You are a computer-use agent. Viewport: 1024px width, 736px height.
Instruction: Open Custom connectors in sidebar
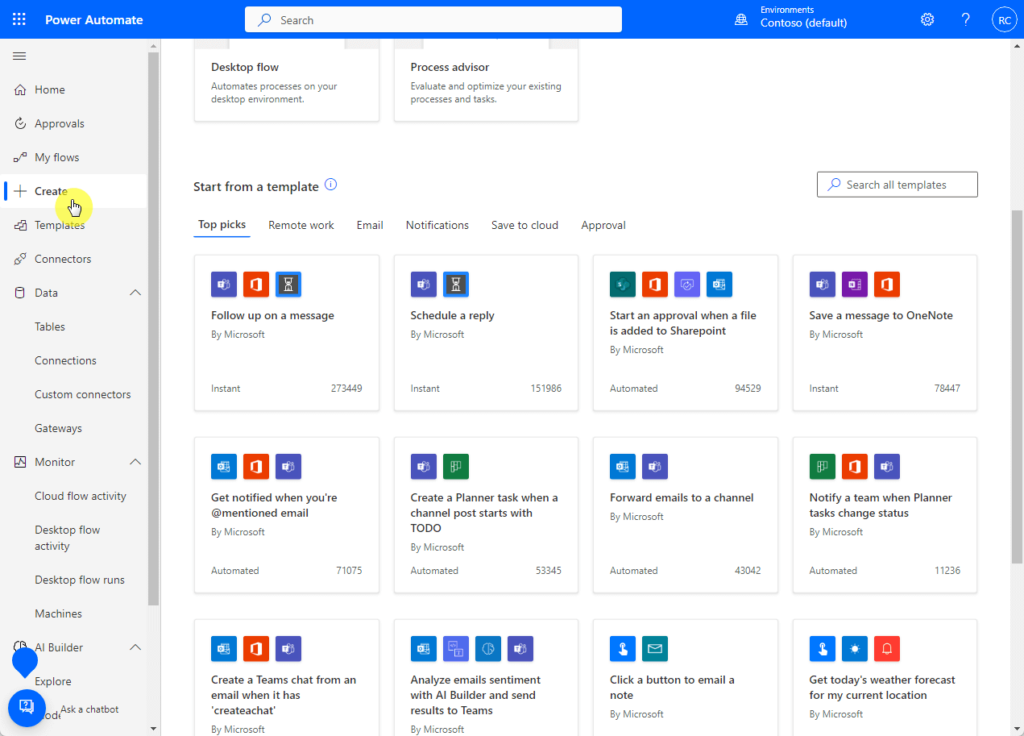[x=82, y=394]
